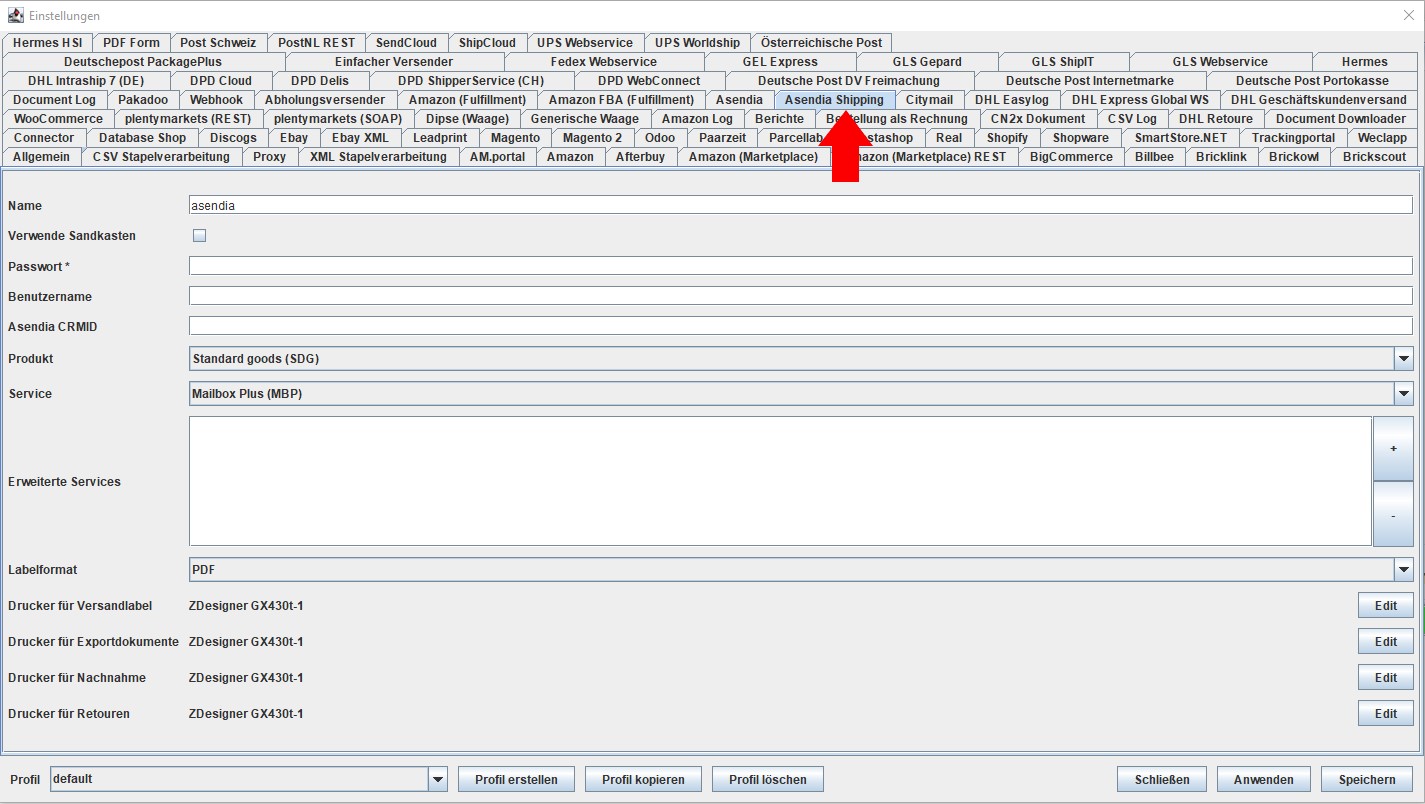The height and width of the screenshot is (804, 1425).
Task: Open the GLS Webservice tab
Action: (1220, 62)
